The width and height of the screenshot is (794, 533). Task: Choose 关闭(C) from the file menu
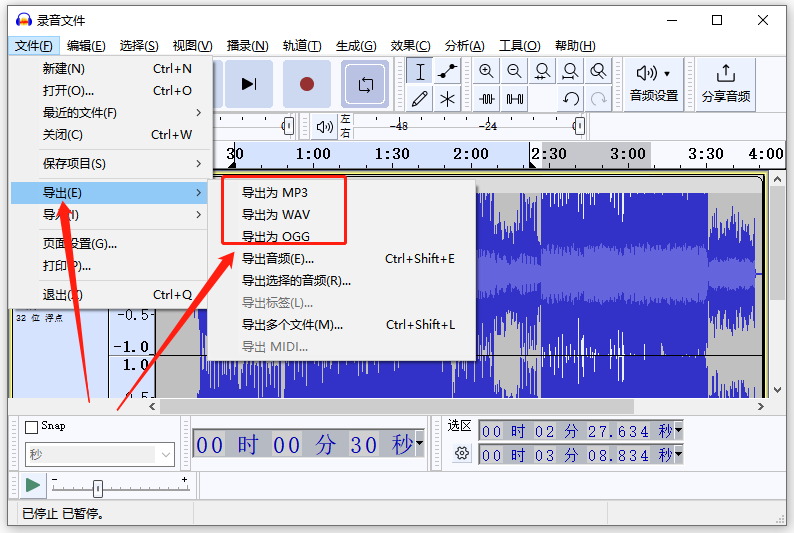click(x=109, y=135)
